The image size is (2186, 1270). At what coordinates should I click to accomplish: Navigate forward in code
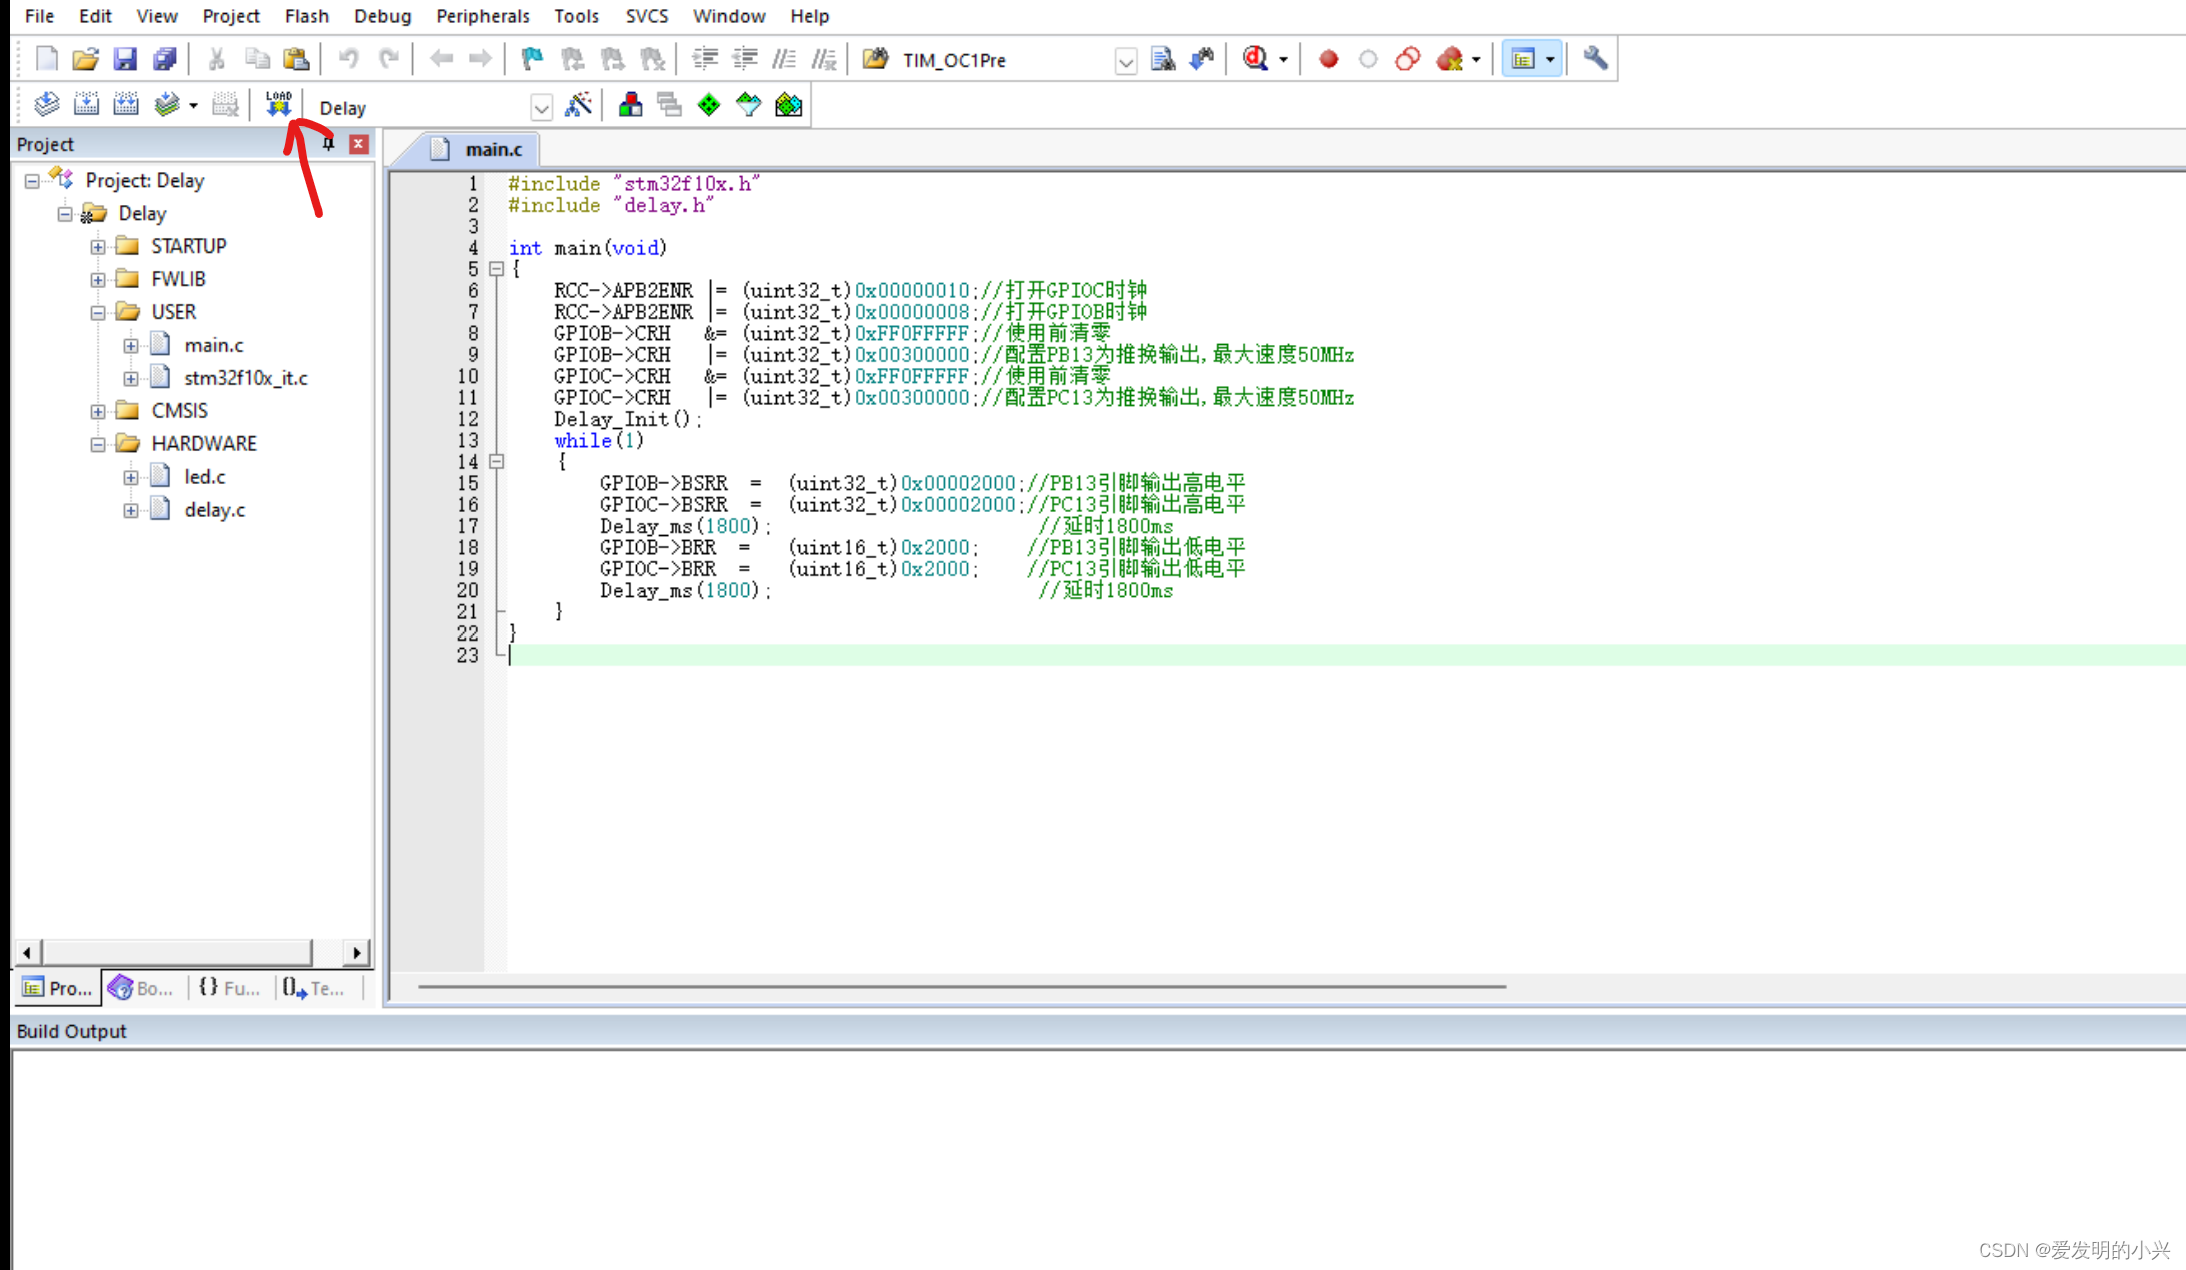click(480, 59)
